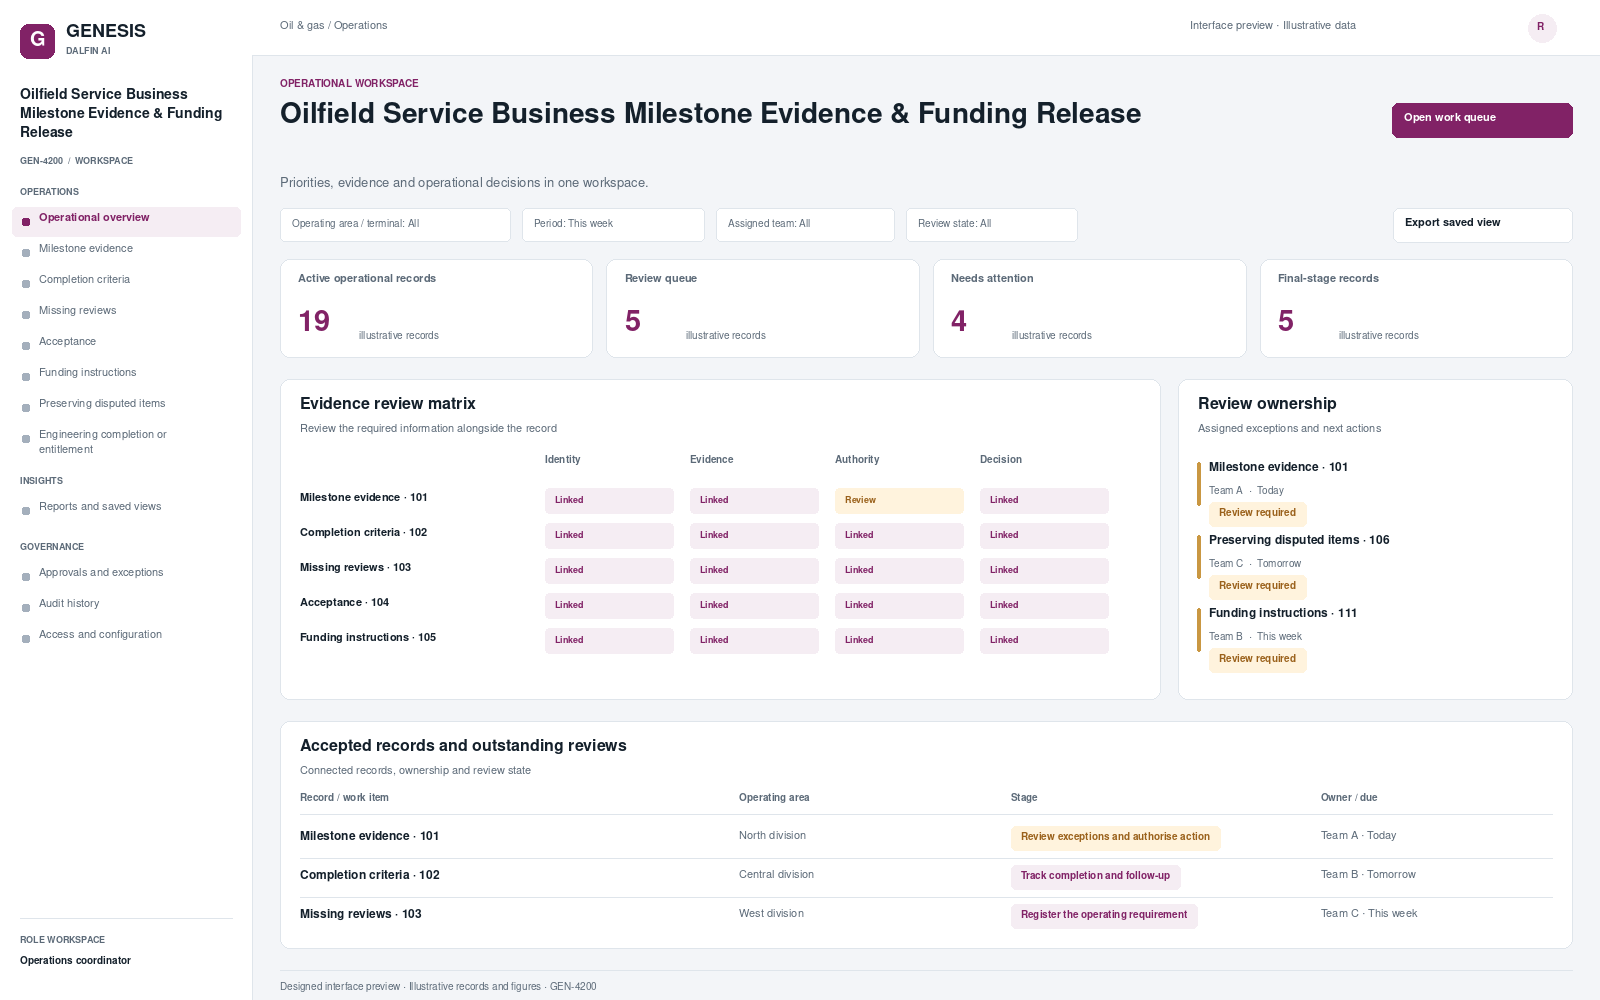This screenshot has height=1000, width=1600.
Task: Click the Team C · This week cell
Action: 1369,914
